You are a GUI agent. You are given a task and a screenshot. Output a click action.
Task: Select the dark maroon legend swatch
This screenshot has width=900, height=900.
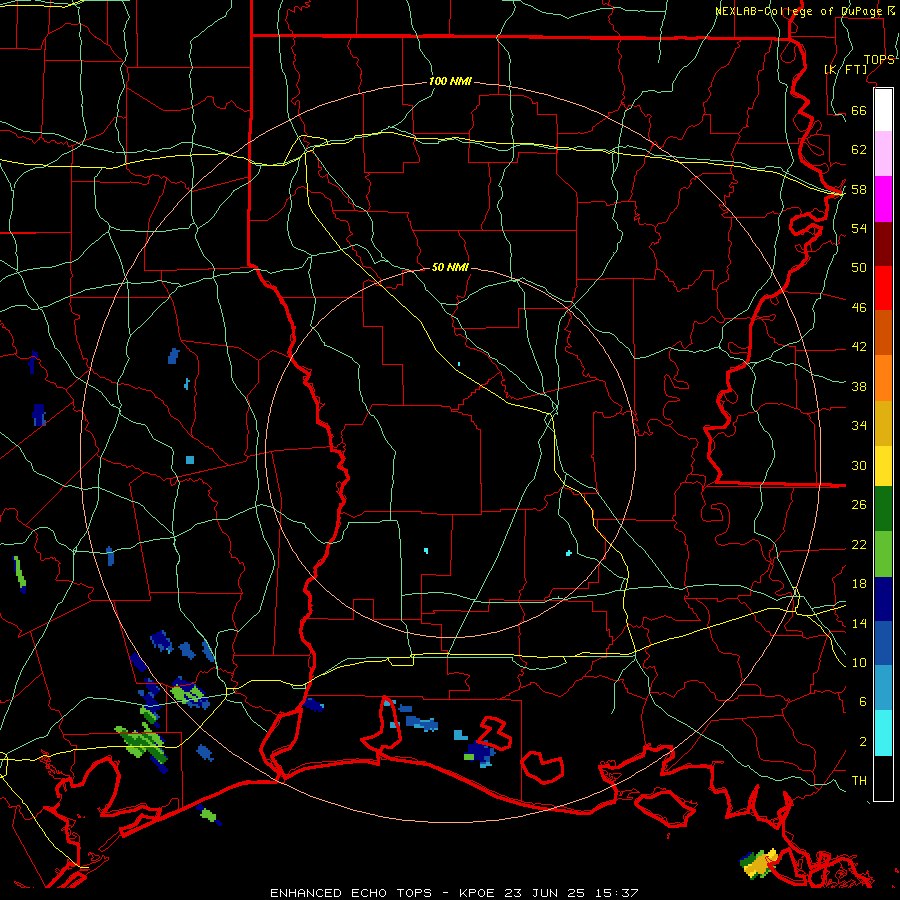click(883, 244)
